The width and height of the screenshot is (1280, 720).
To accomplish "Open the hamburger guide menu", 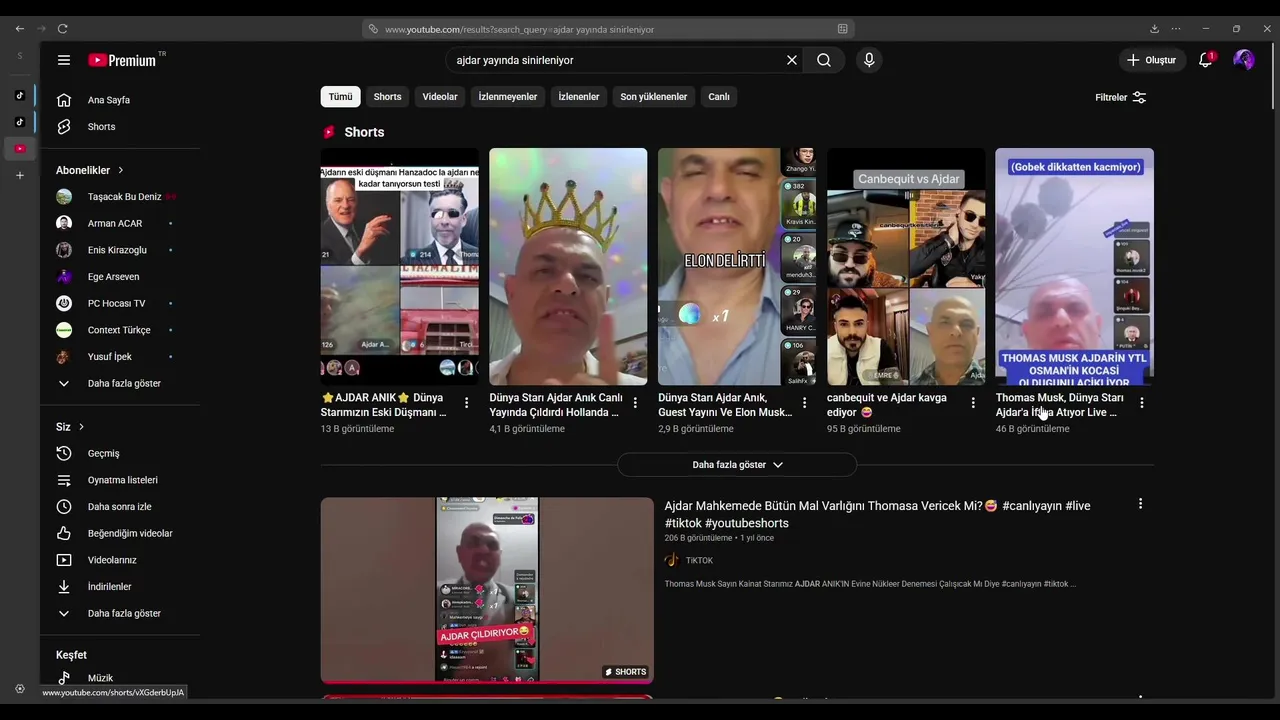I will pyautogui.click(x=64, y=60).
